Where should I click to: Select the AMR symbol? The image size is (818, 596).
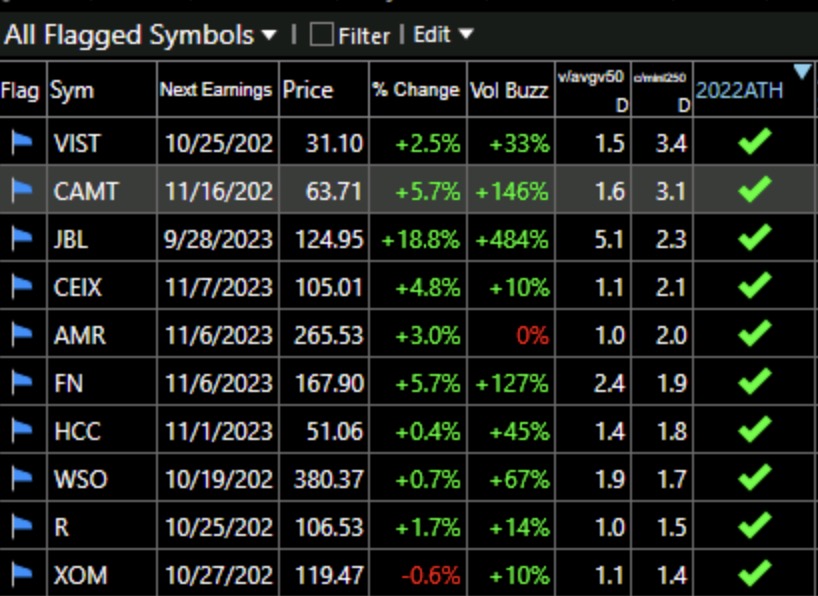click(x=80, y=335)
